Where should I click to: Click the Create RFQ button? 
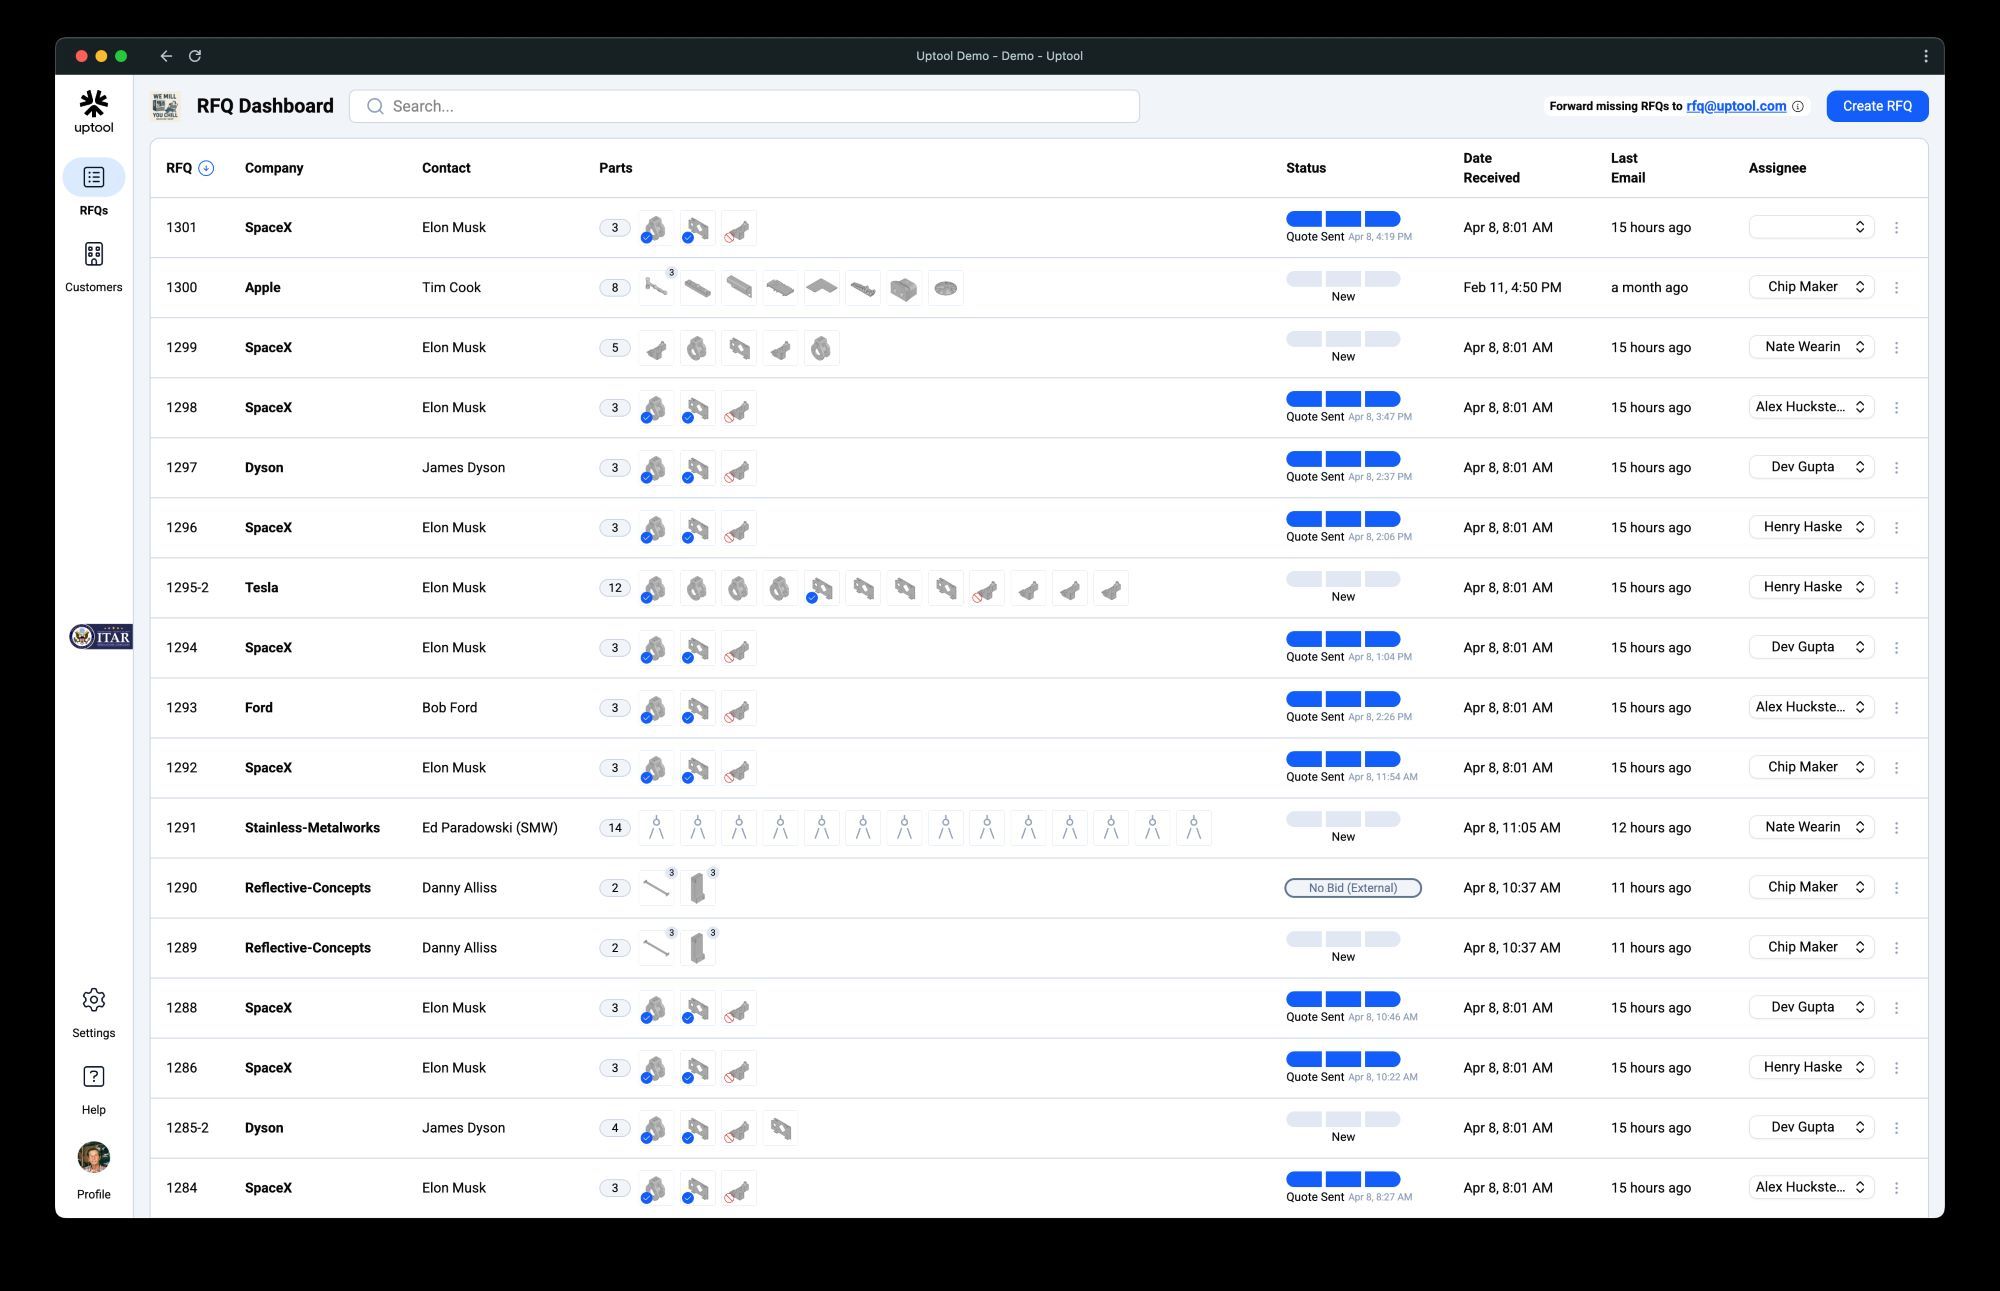point(1877,106)
